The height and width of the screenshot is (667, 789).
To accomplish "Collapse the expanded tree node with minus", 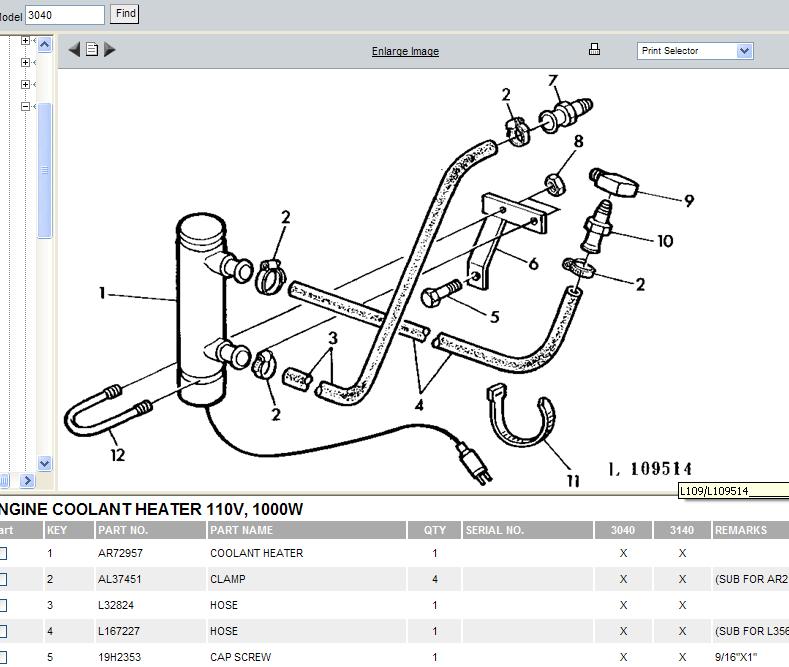I will tap(26, 107).
